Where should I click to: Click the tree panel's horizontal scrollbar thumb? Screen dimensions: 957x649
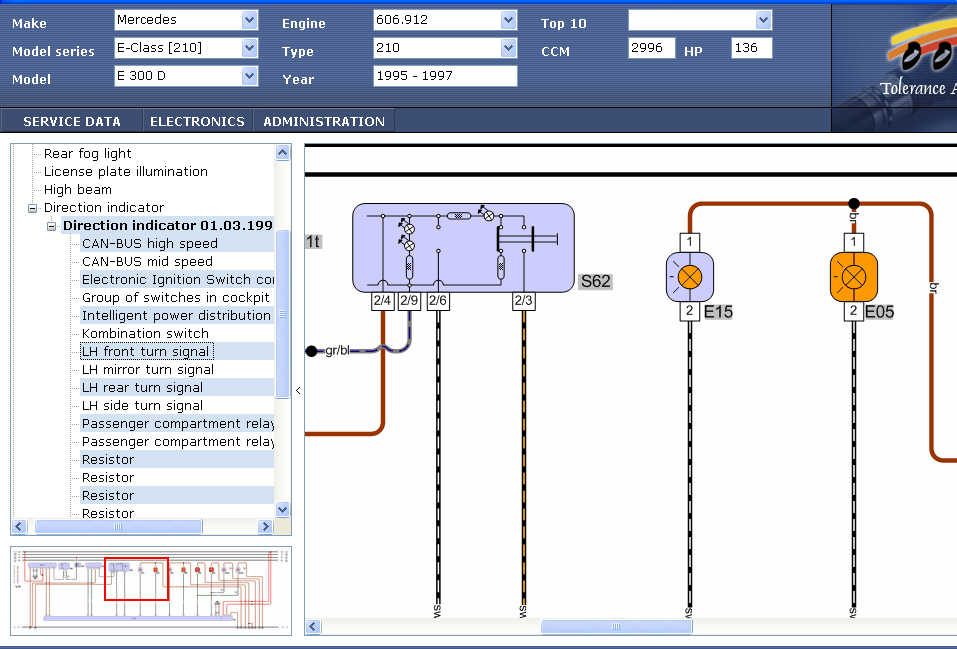118,526
